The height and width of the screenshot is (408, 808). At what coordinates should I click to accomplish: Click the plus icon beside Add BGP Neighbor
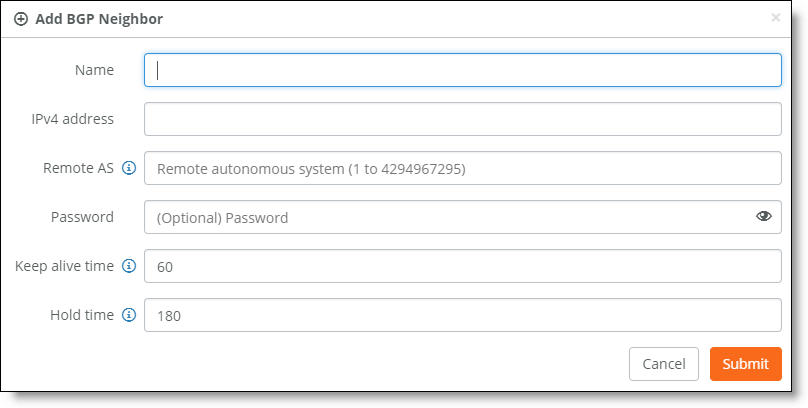pos(21,20)
